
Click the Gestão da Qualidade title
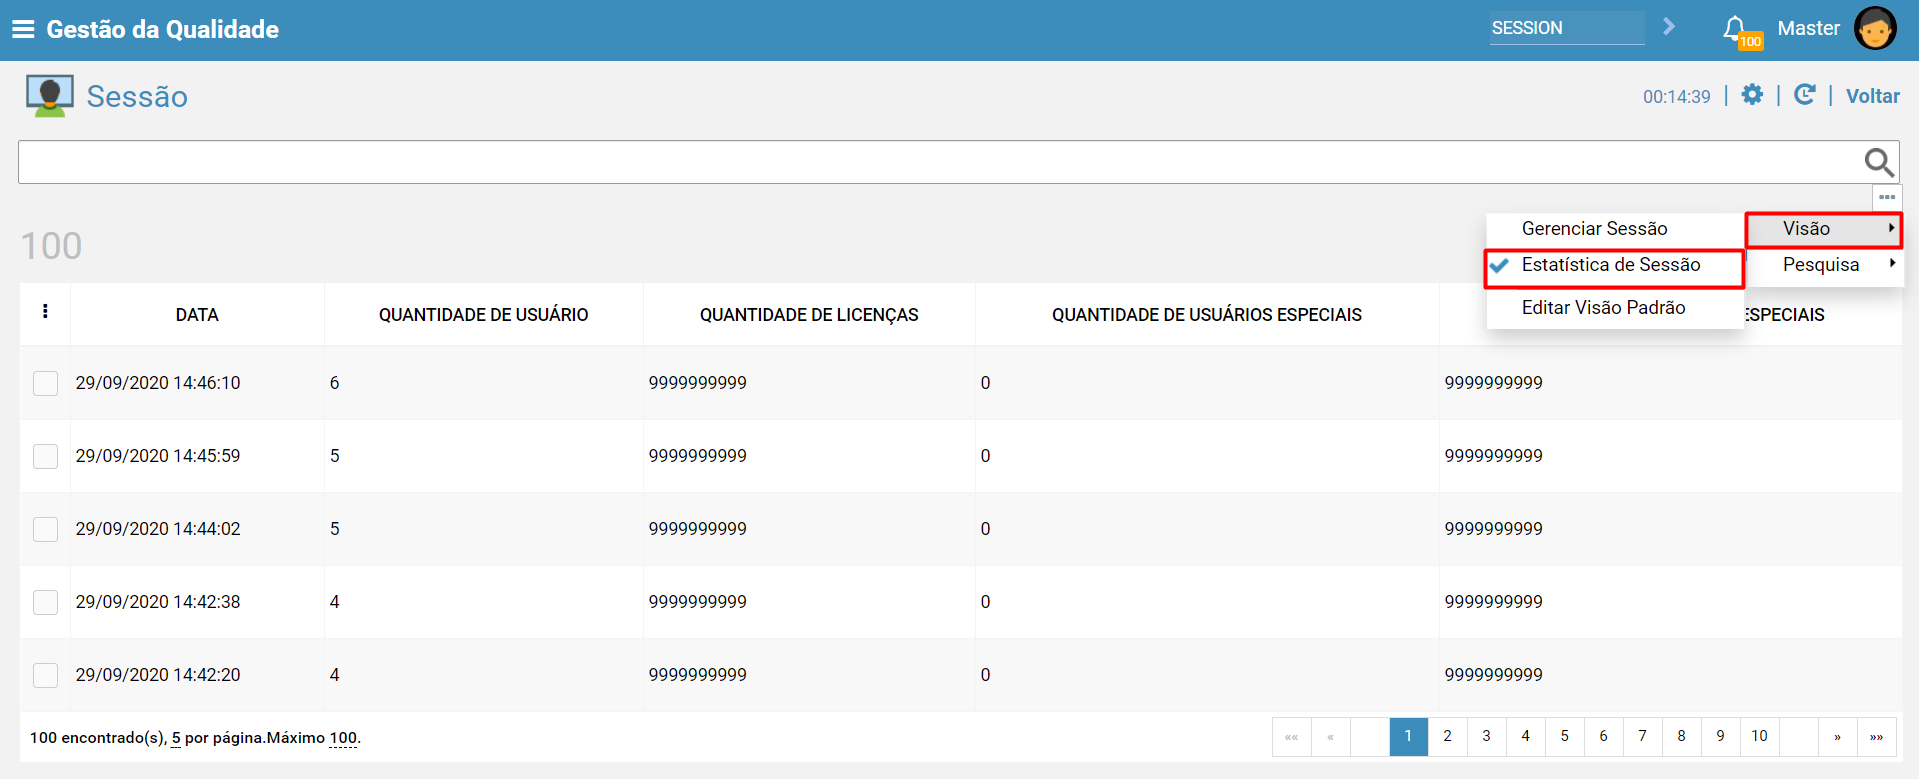pyautogui.click(x=162, y=29)
